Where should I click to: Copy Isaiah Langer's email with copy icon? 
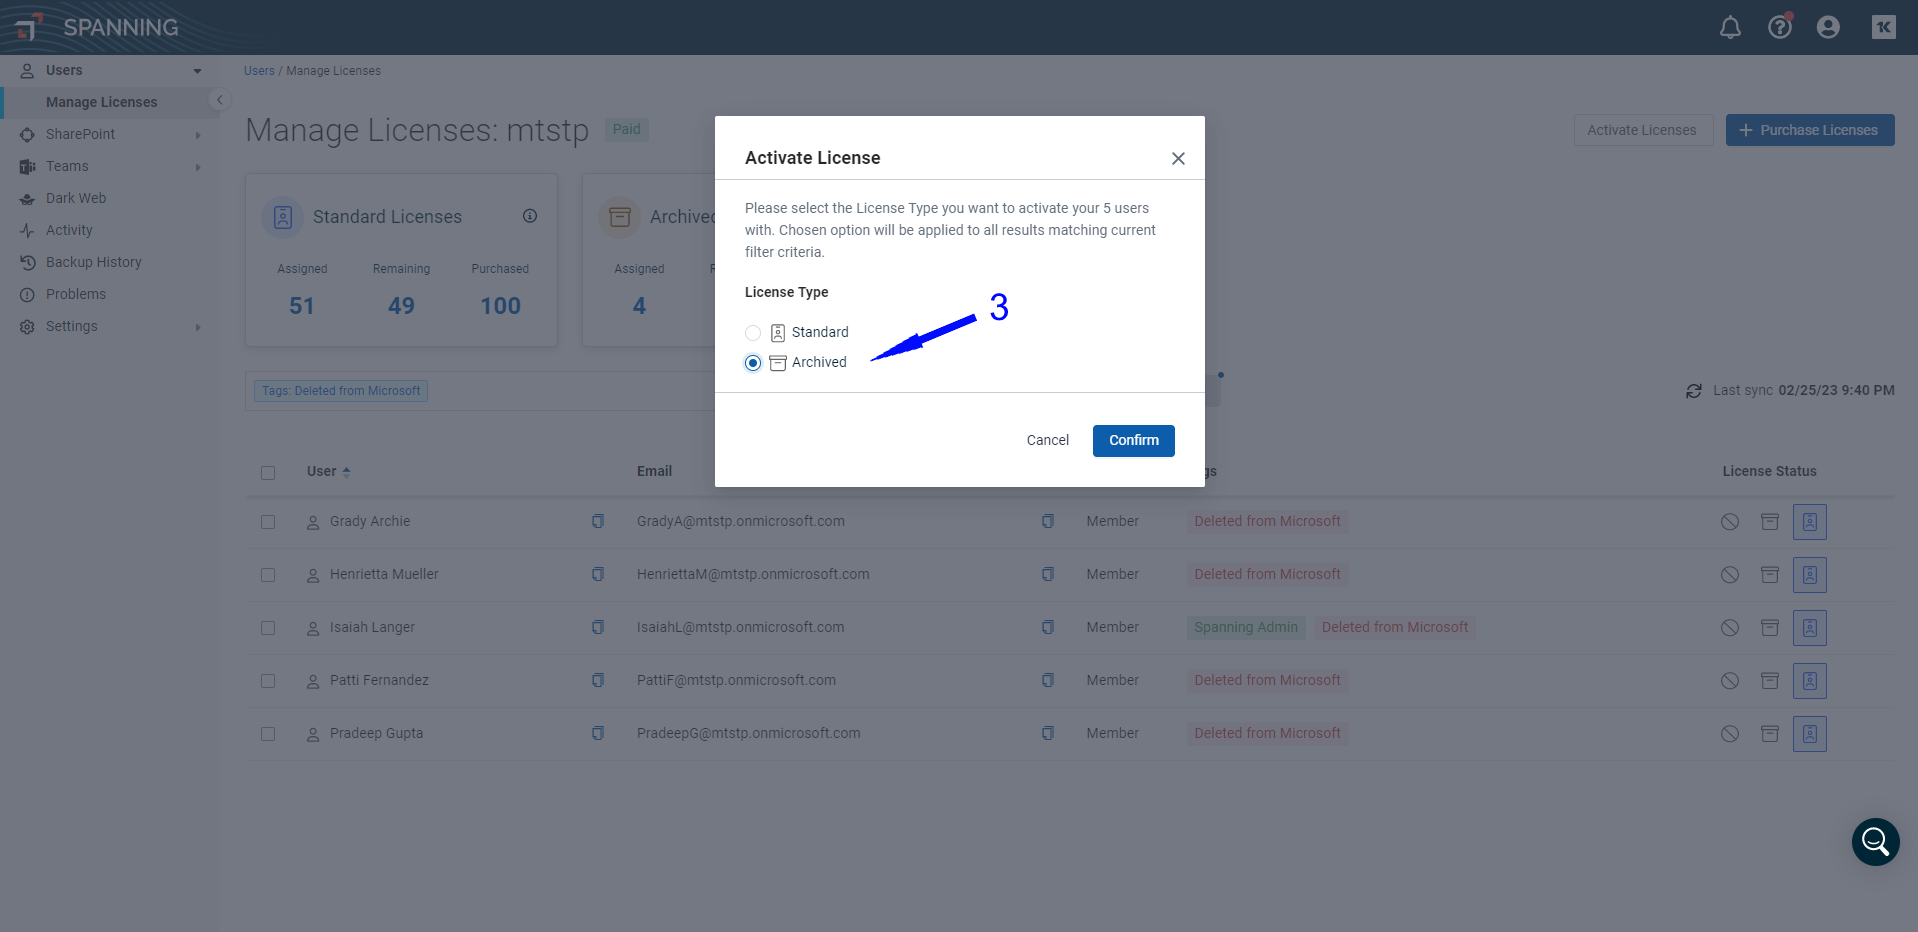coord(1048,627)
